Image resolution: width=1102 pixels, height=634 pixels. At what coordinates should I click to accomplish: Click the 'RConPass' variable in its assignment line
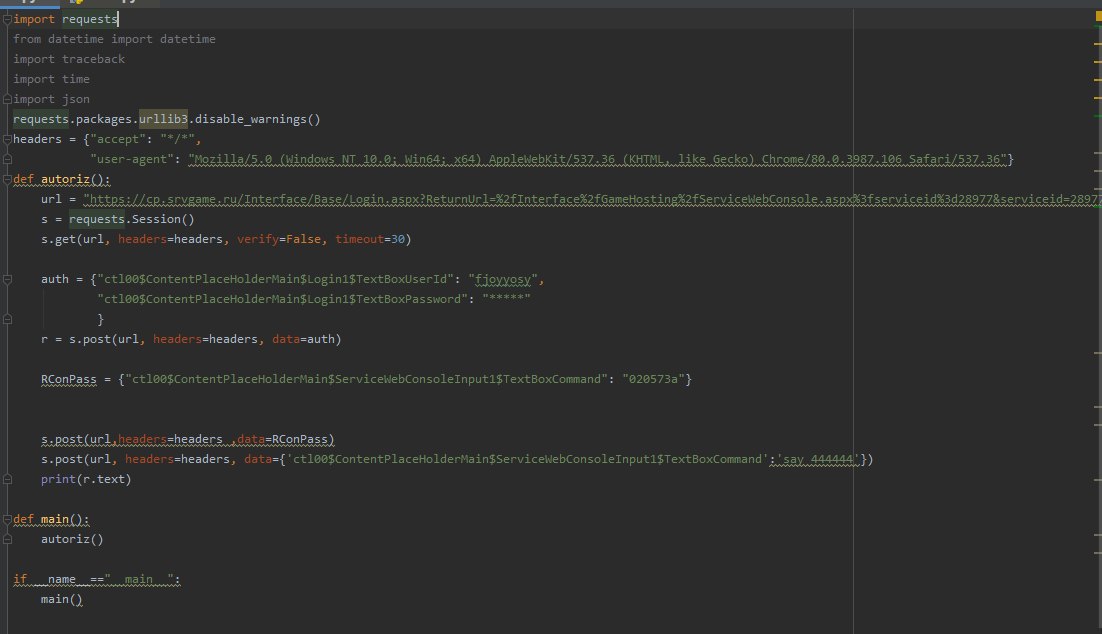tap(68, 380)
